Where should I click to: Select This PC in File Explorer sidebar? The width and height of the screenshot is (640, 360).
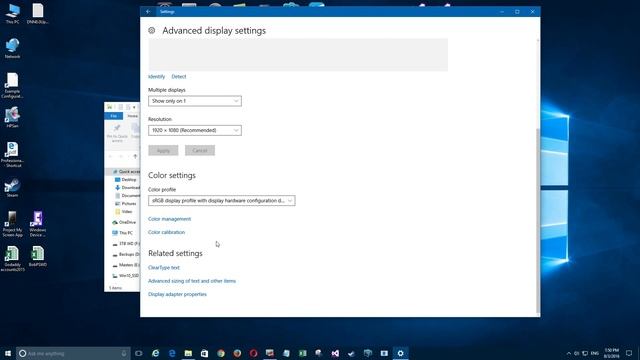[x=122, y=233]
